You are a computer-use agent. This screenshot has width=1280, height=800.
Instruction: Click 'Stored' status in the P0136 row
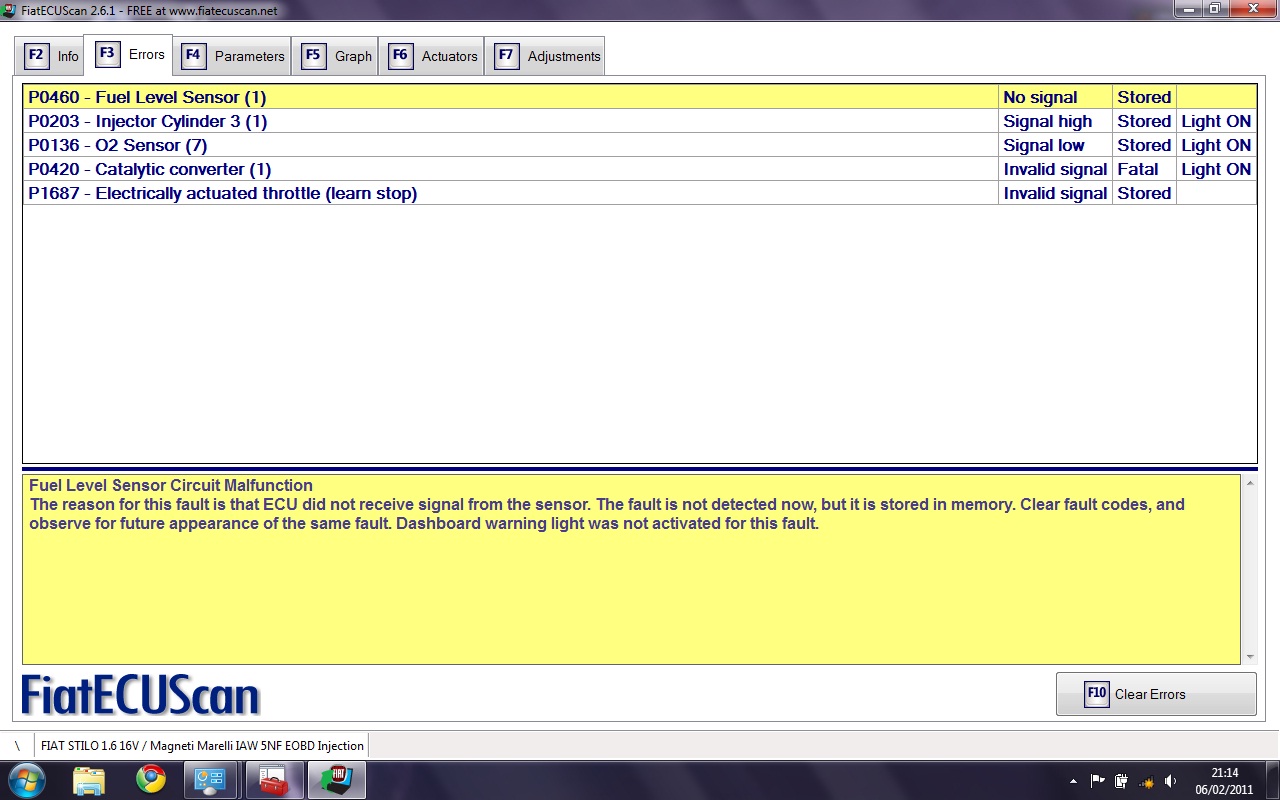click(x=1145, y=145)
